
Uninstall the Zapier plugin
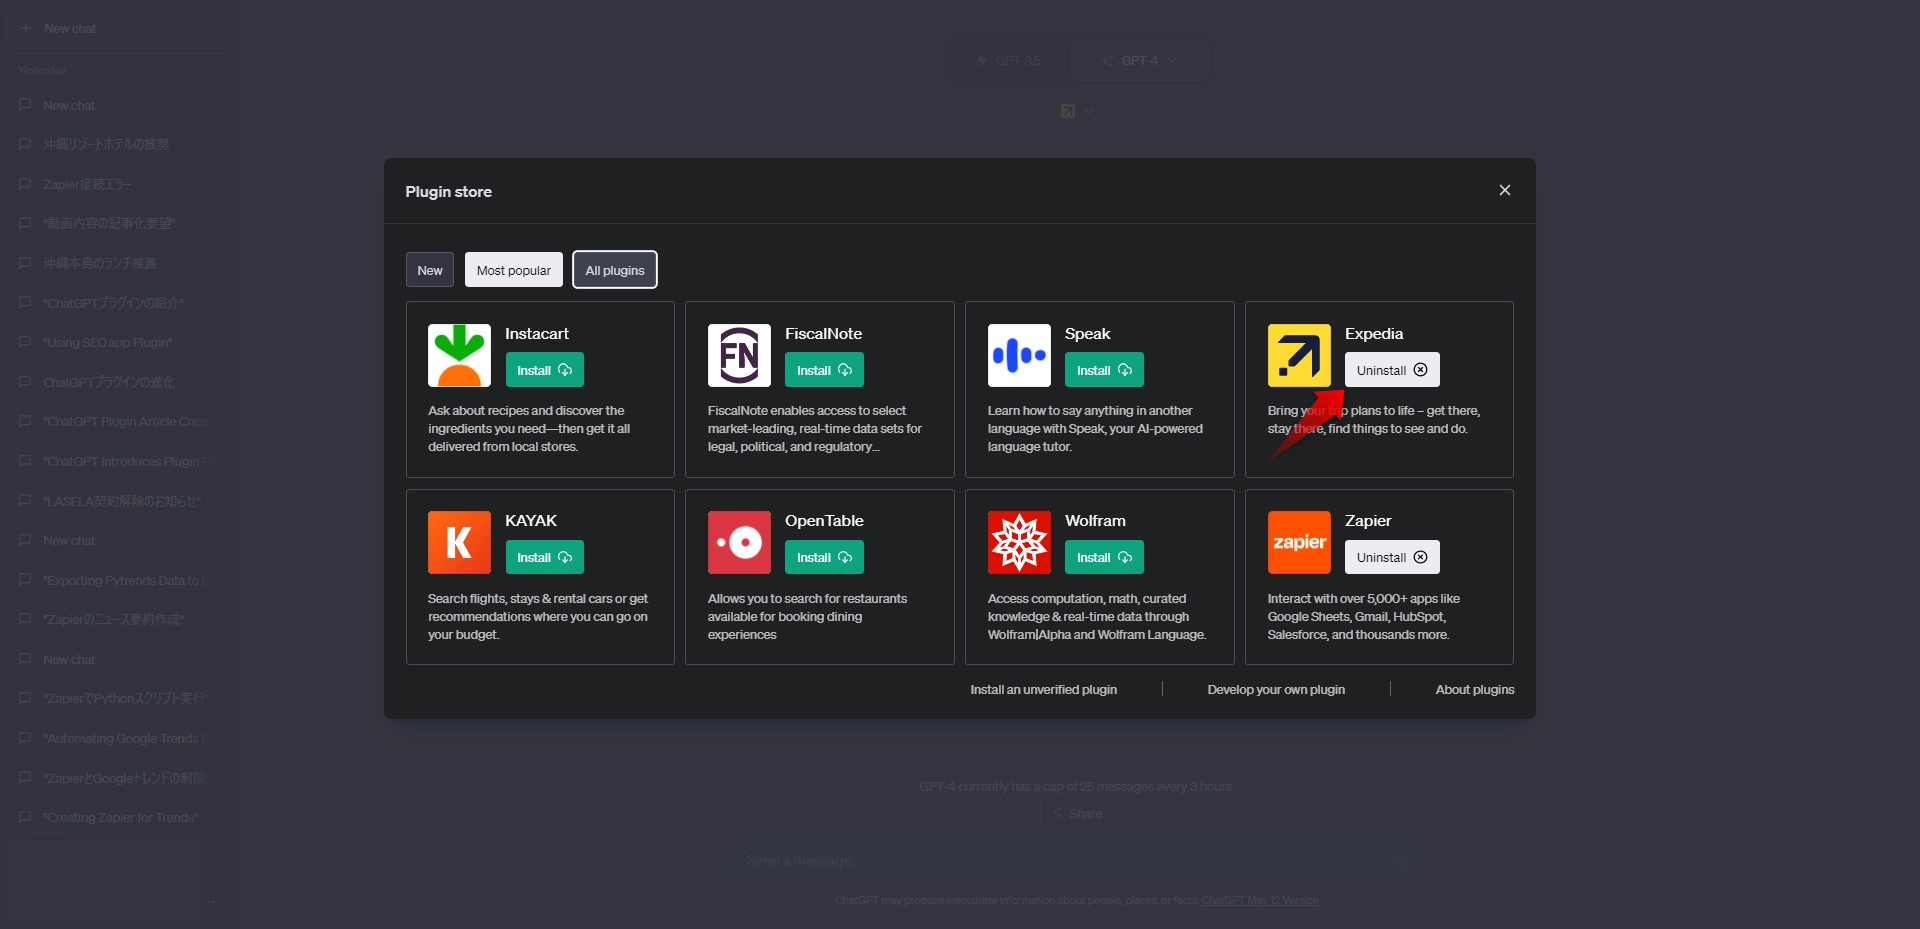point(1392,557)
